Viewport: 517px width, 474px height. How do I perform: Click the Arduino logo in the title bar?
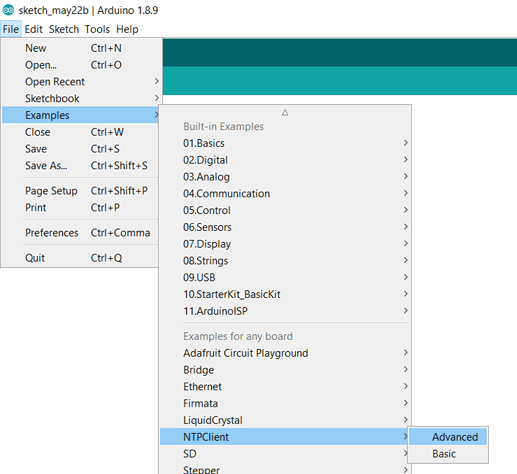8,10
